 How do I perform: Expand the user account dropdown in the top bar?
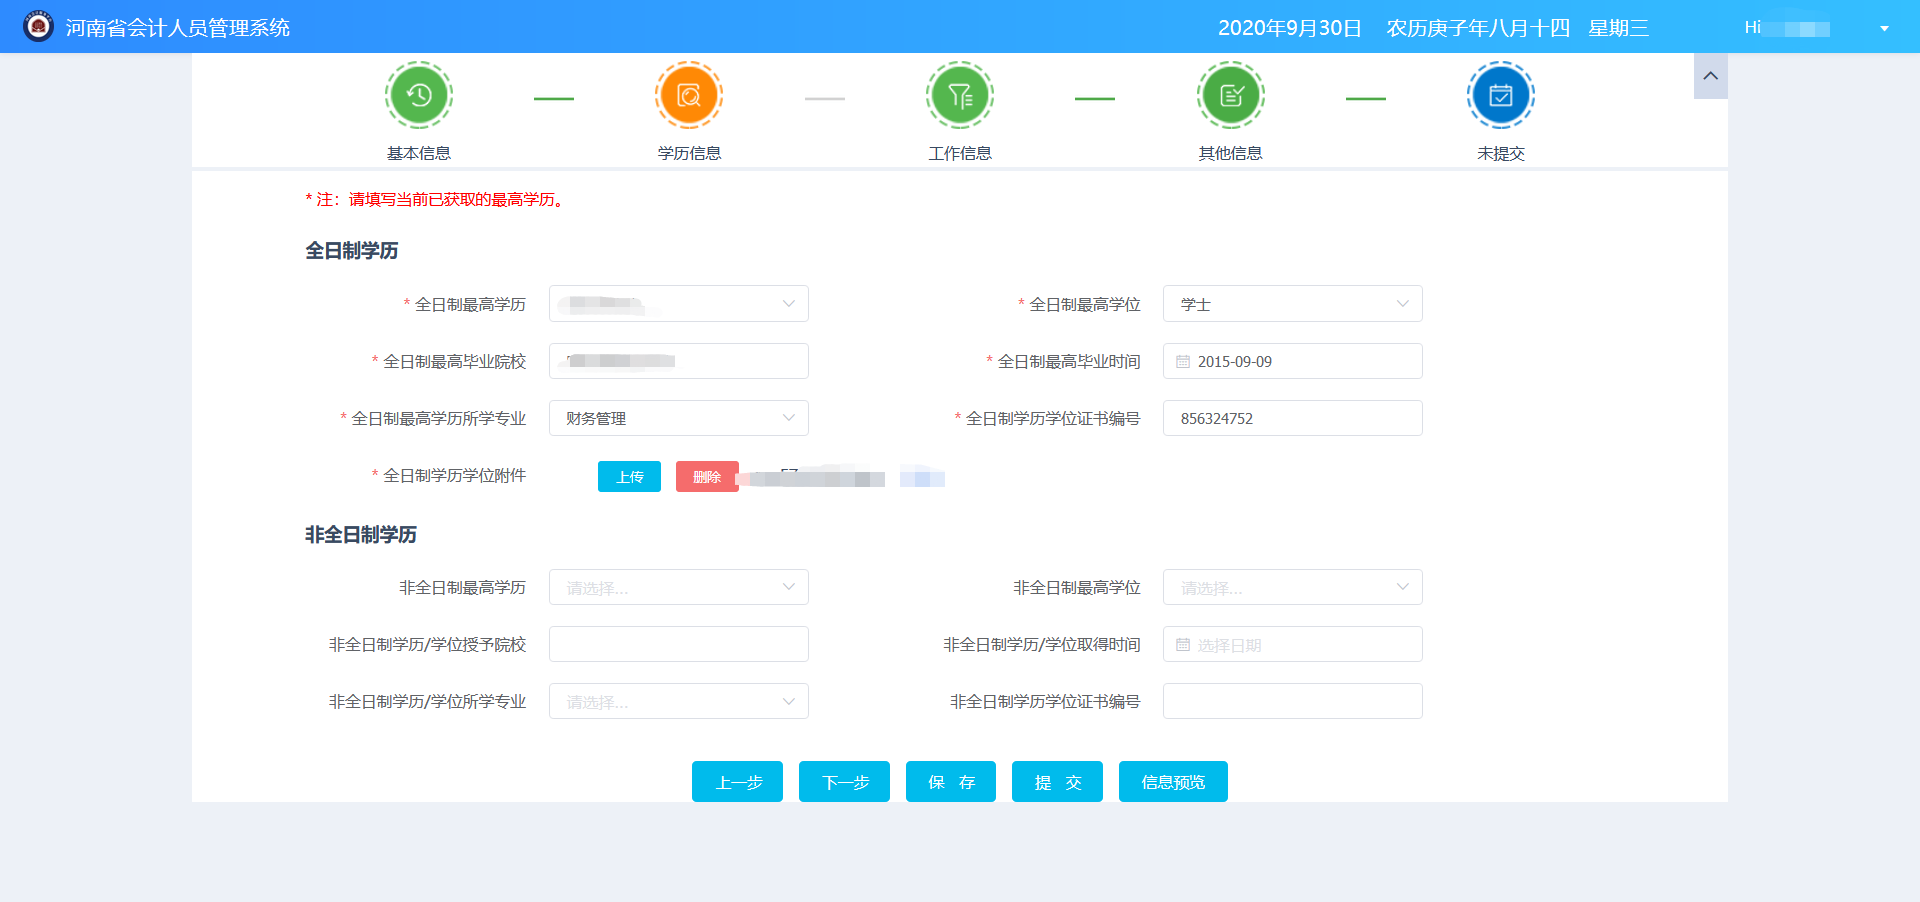tap(1884, 27)
